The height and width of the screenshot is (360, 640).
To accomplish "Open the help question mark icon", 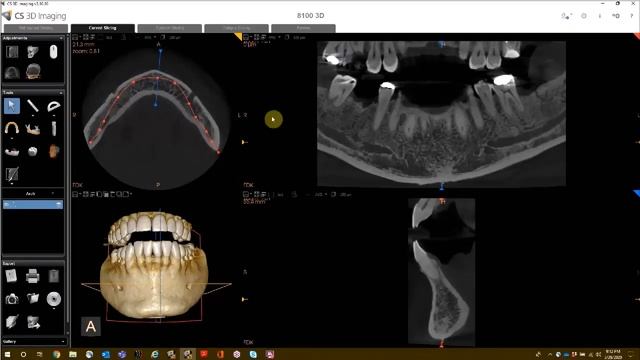I will tap(631, 16).
